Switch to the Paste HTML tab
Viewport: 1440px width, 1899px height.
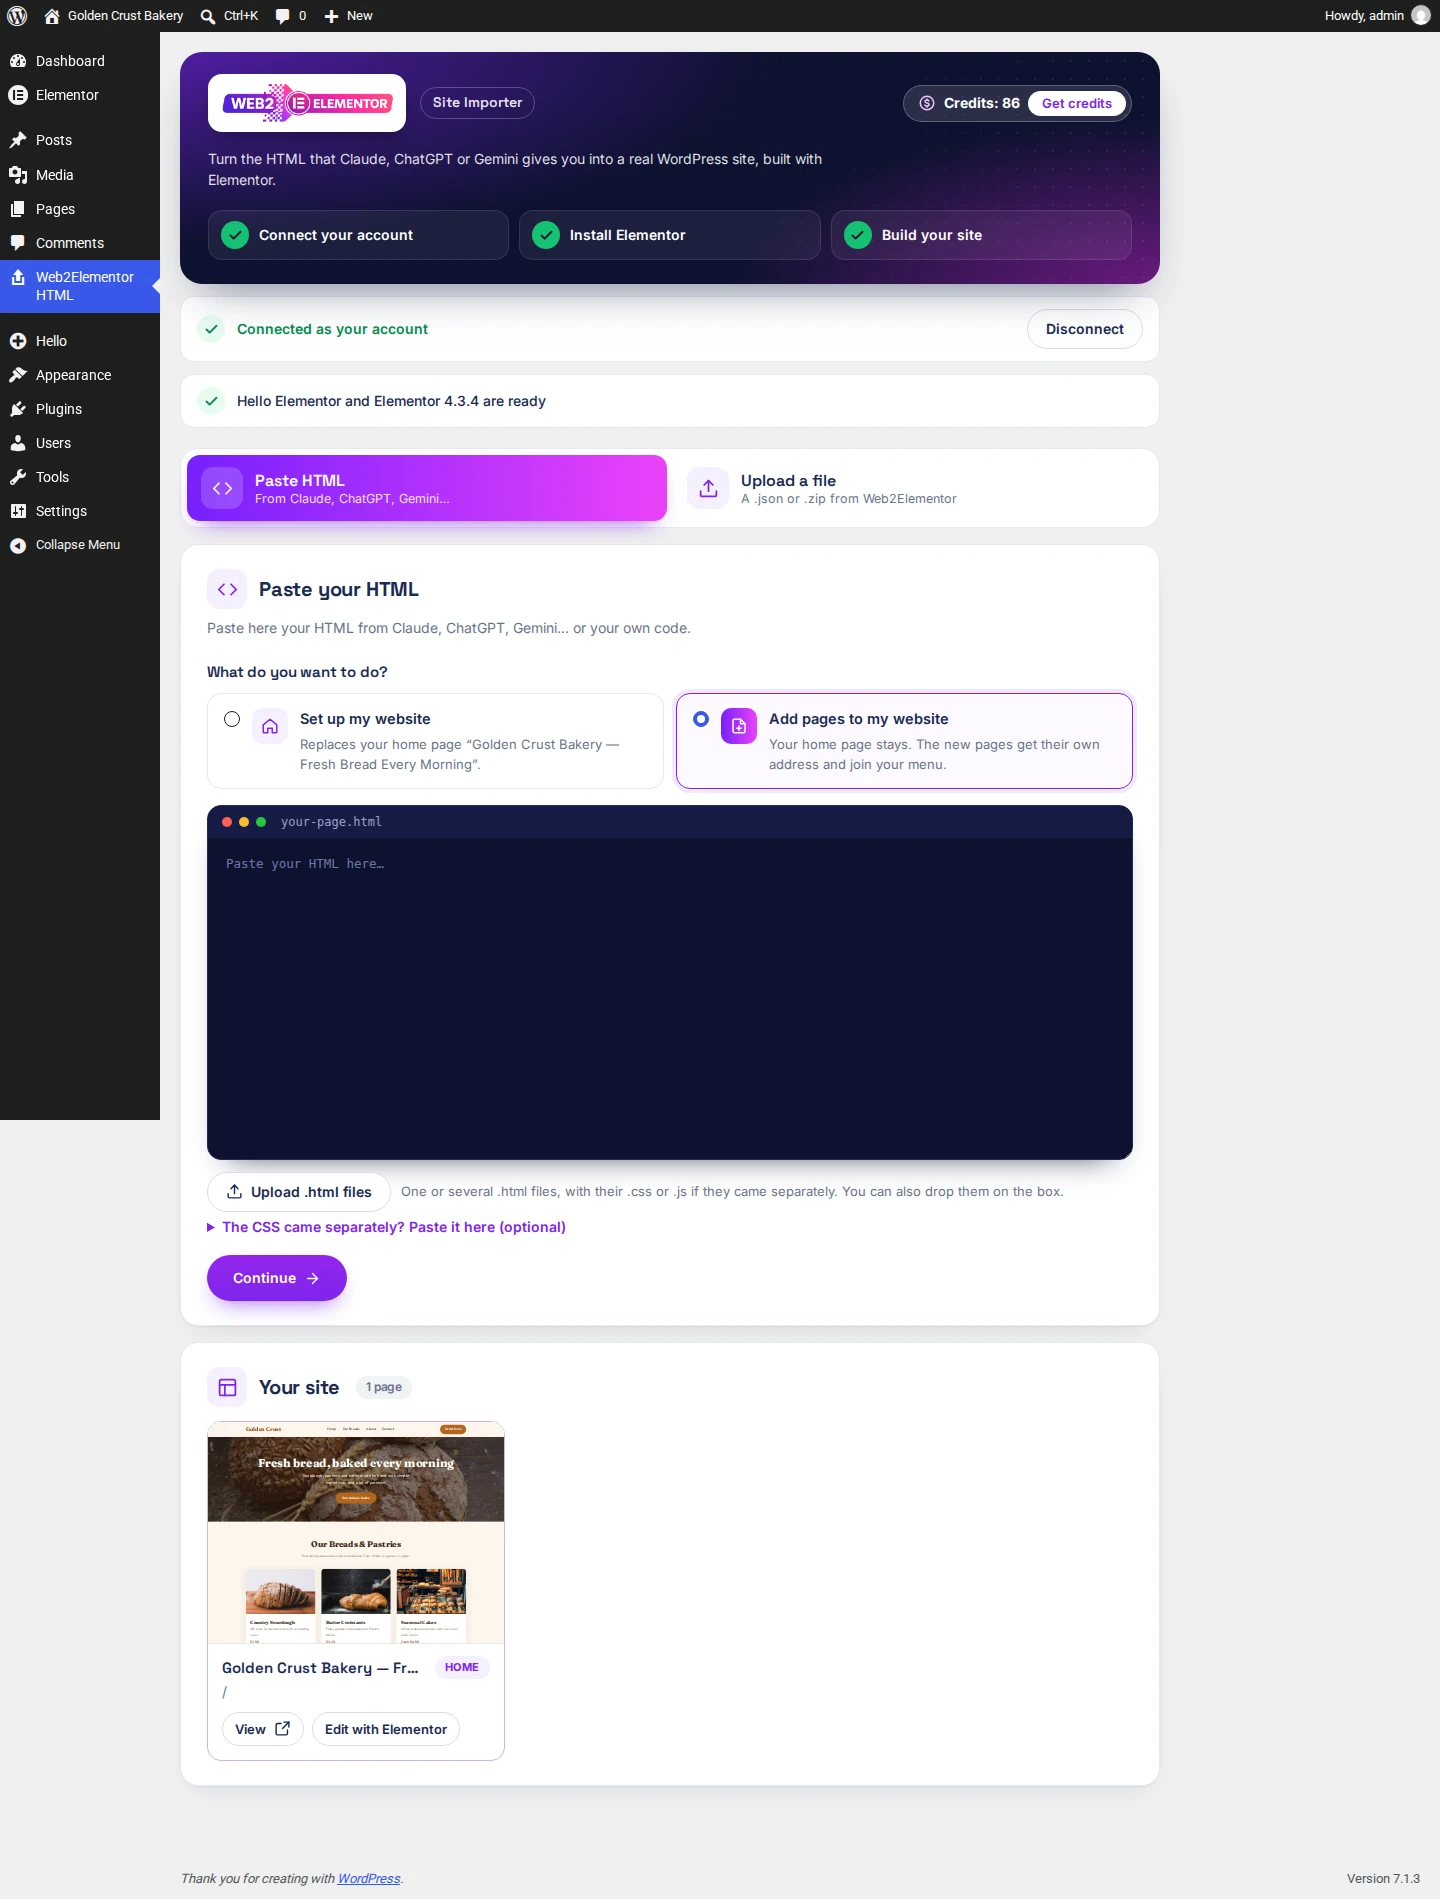coord(427,488)
